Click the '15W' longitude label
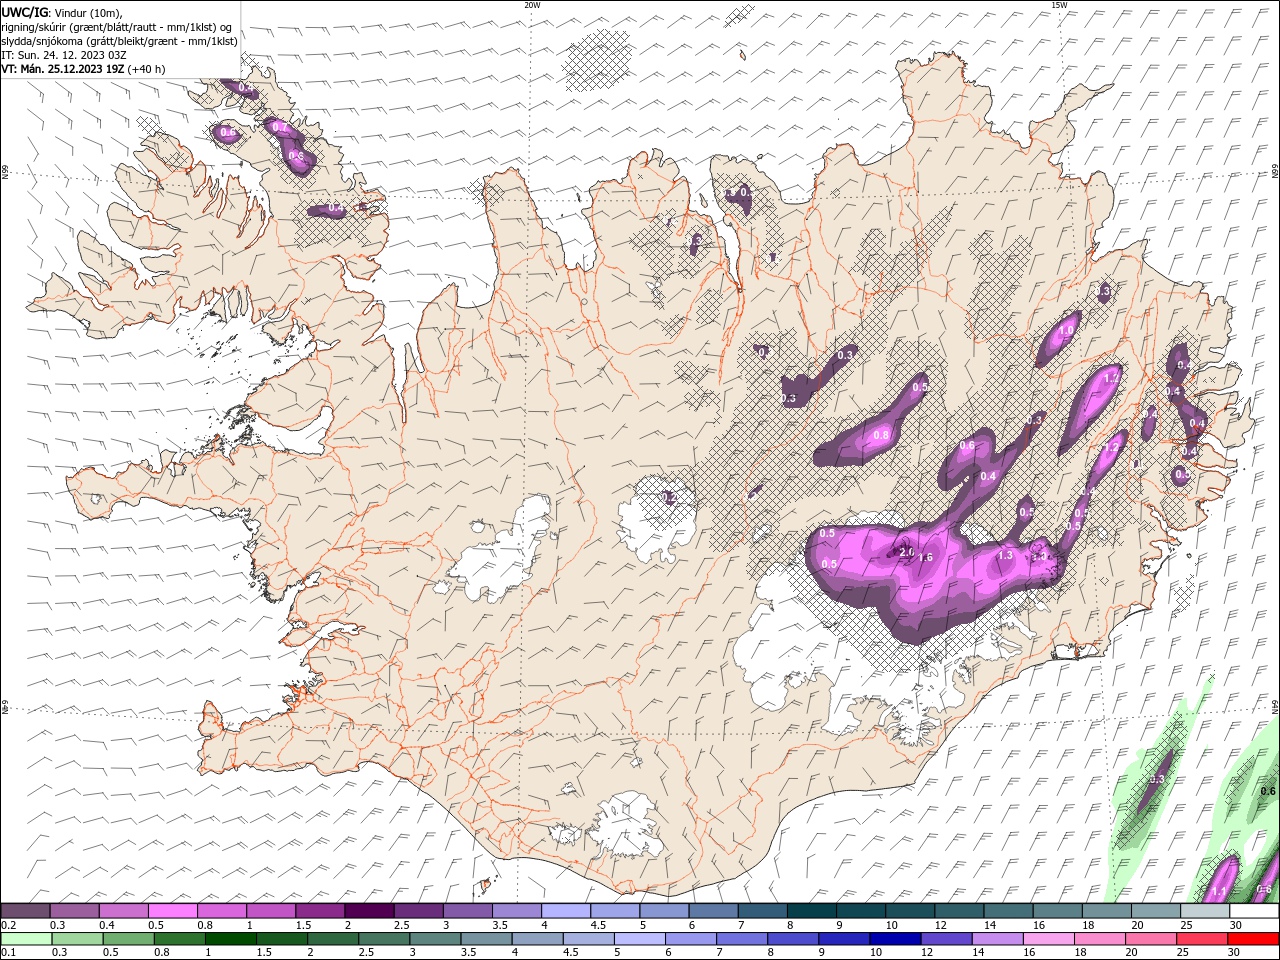The image size is (1280, 960). click(1059, 4)
